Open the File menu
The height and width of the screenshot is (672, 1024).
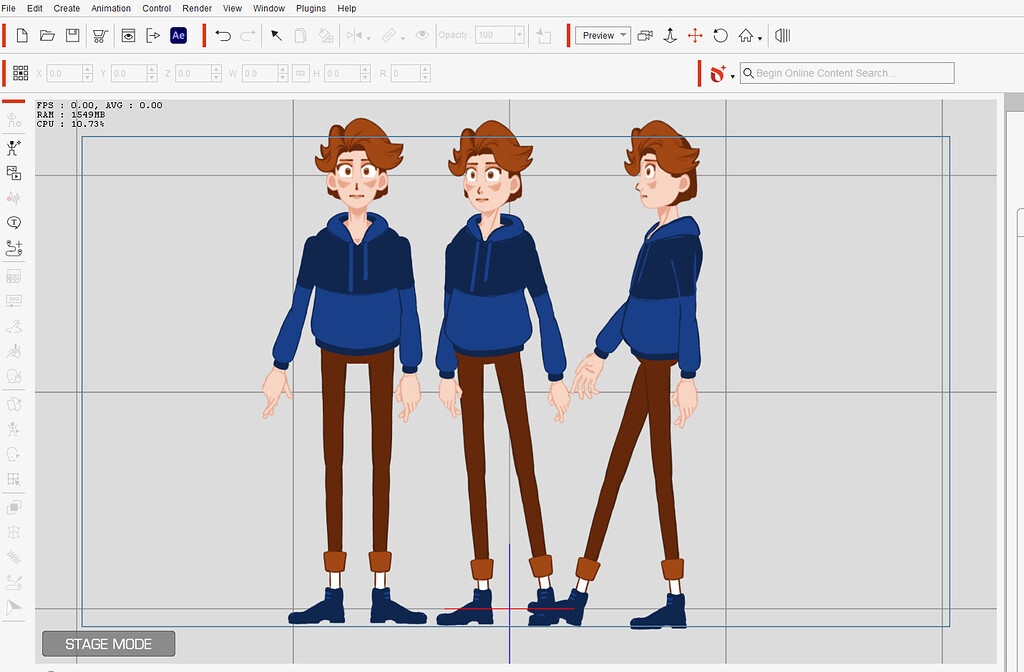coord(8,8)
